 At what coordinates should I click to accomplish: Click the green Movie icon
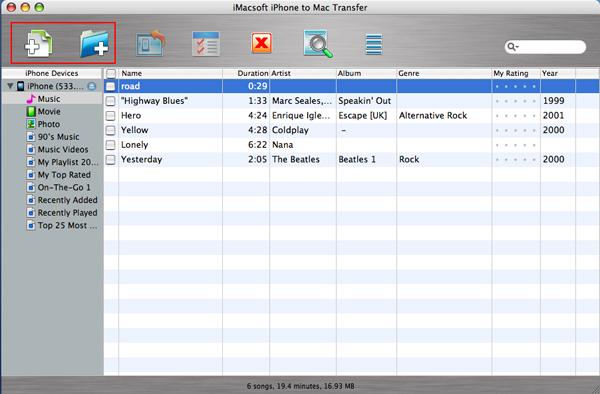[x=31, y=111]
